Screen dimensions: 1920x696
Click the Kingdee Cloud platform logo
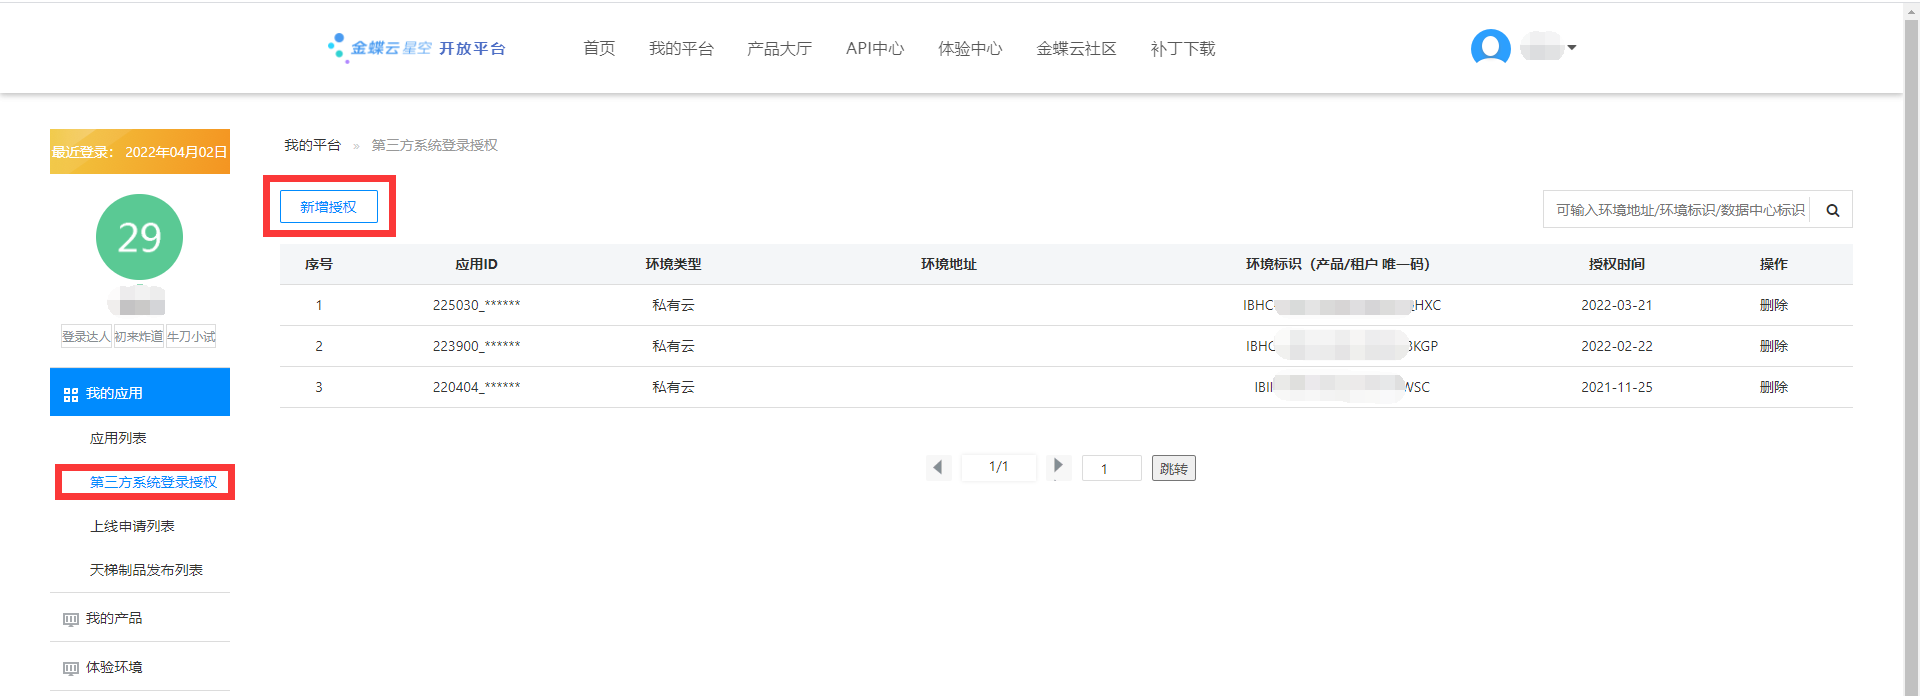click(417, 48)
